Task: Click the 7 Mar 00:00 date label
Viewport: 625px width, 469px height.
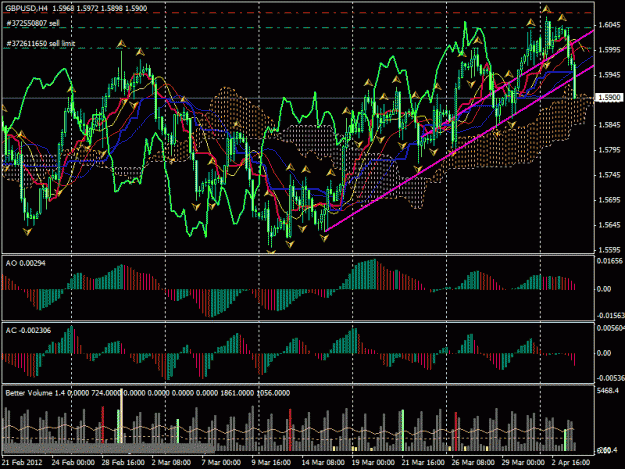Action: [221, 462]
